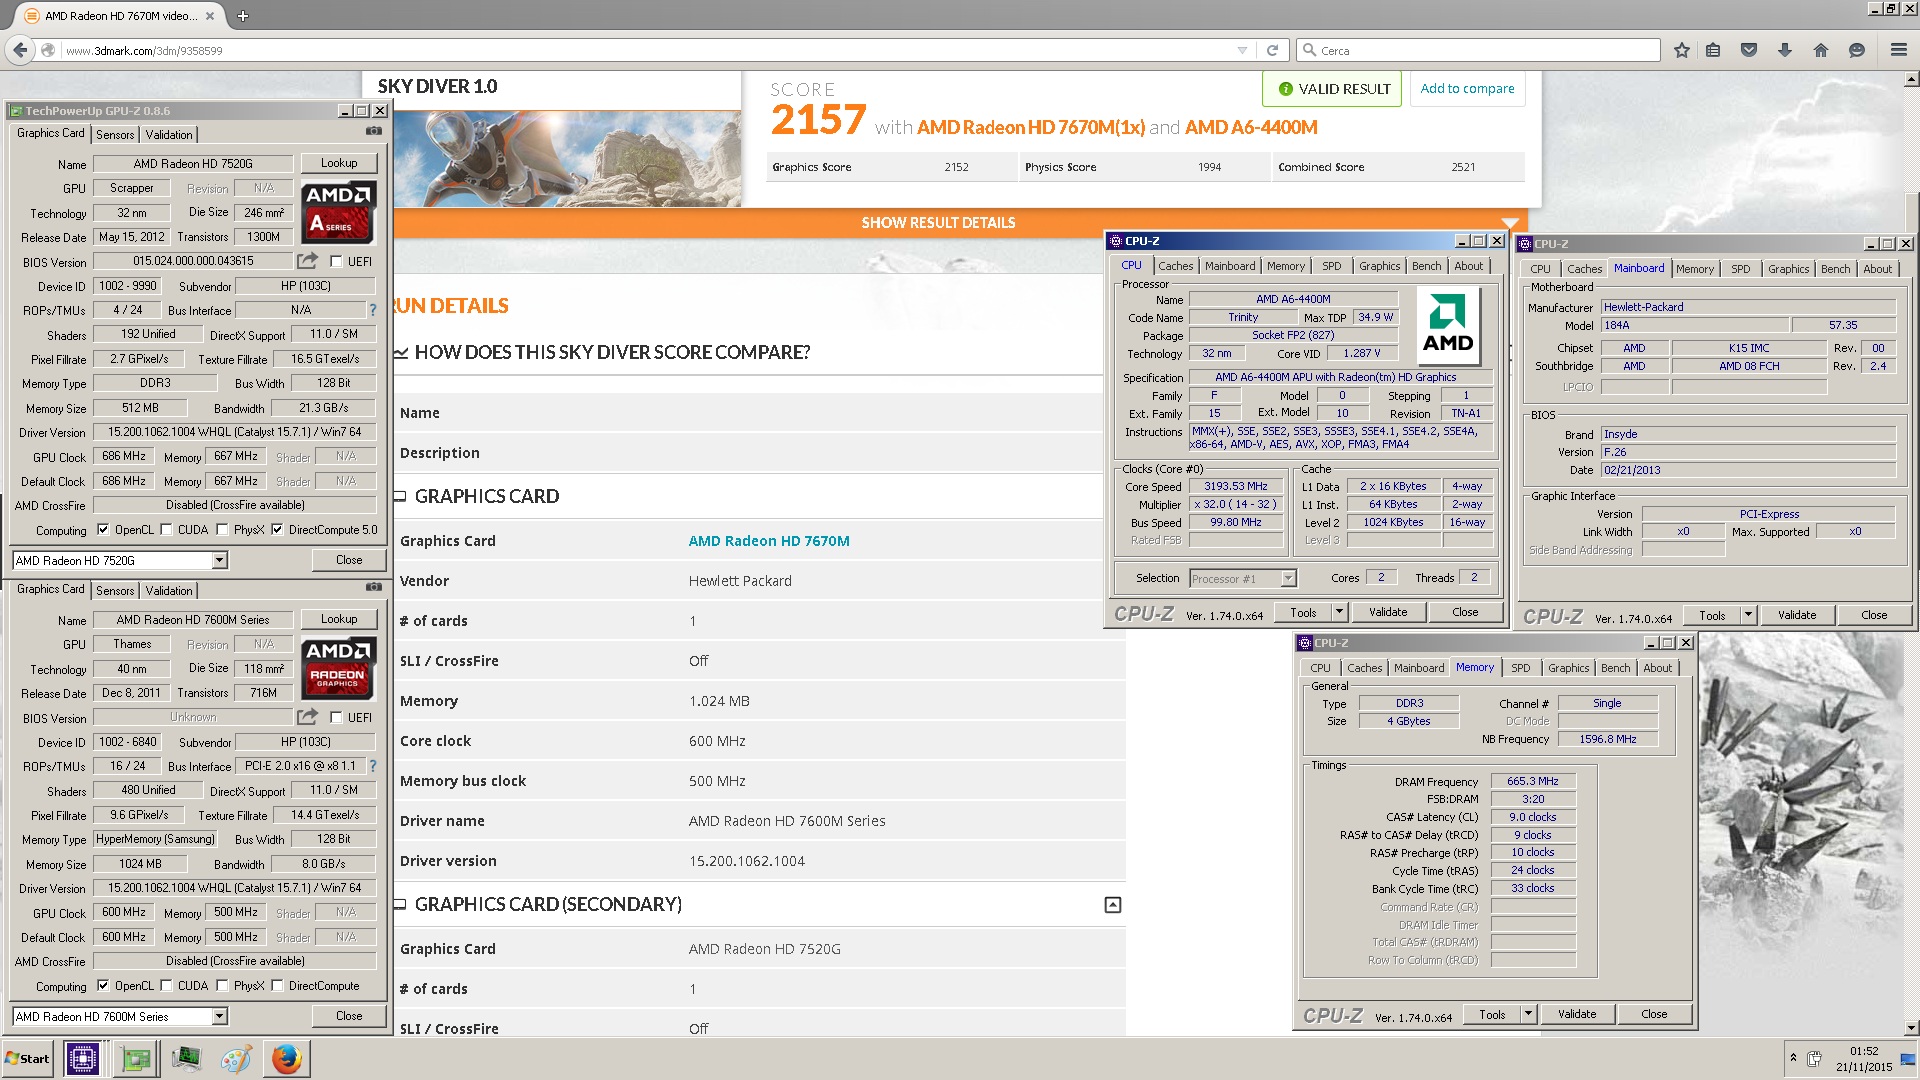Click the AMD processor logo in CPU-Z
Image resolution: width=1920 pixels, height=1080 pixels.
coord(1448,324)
